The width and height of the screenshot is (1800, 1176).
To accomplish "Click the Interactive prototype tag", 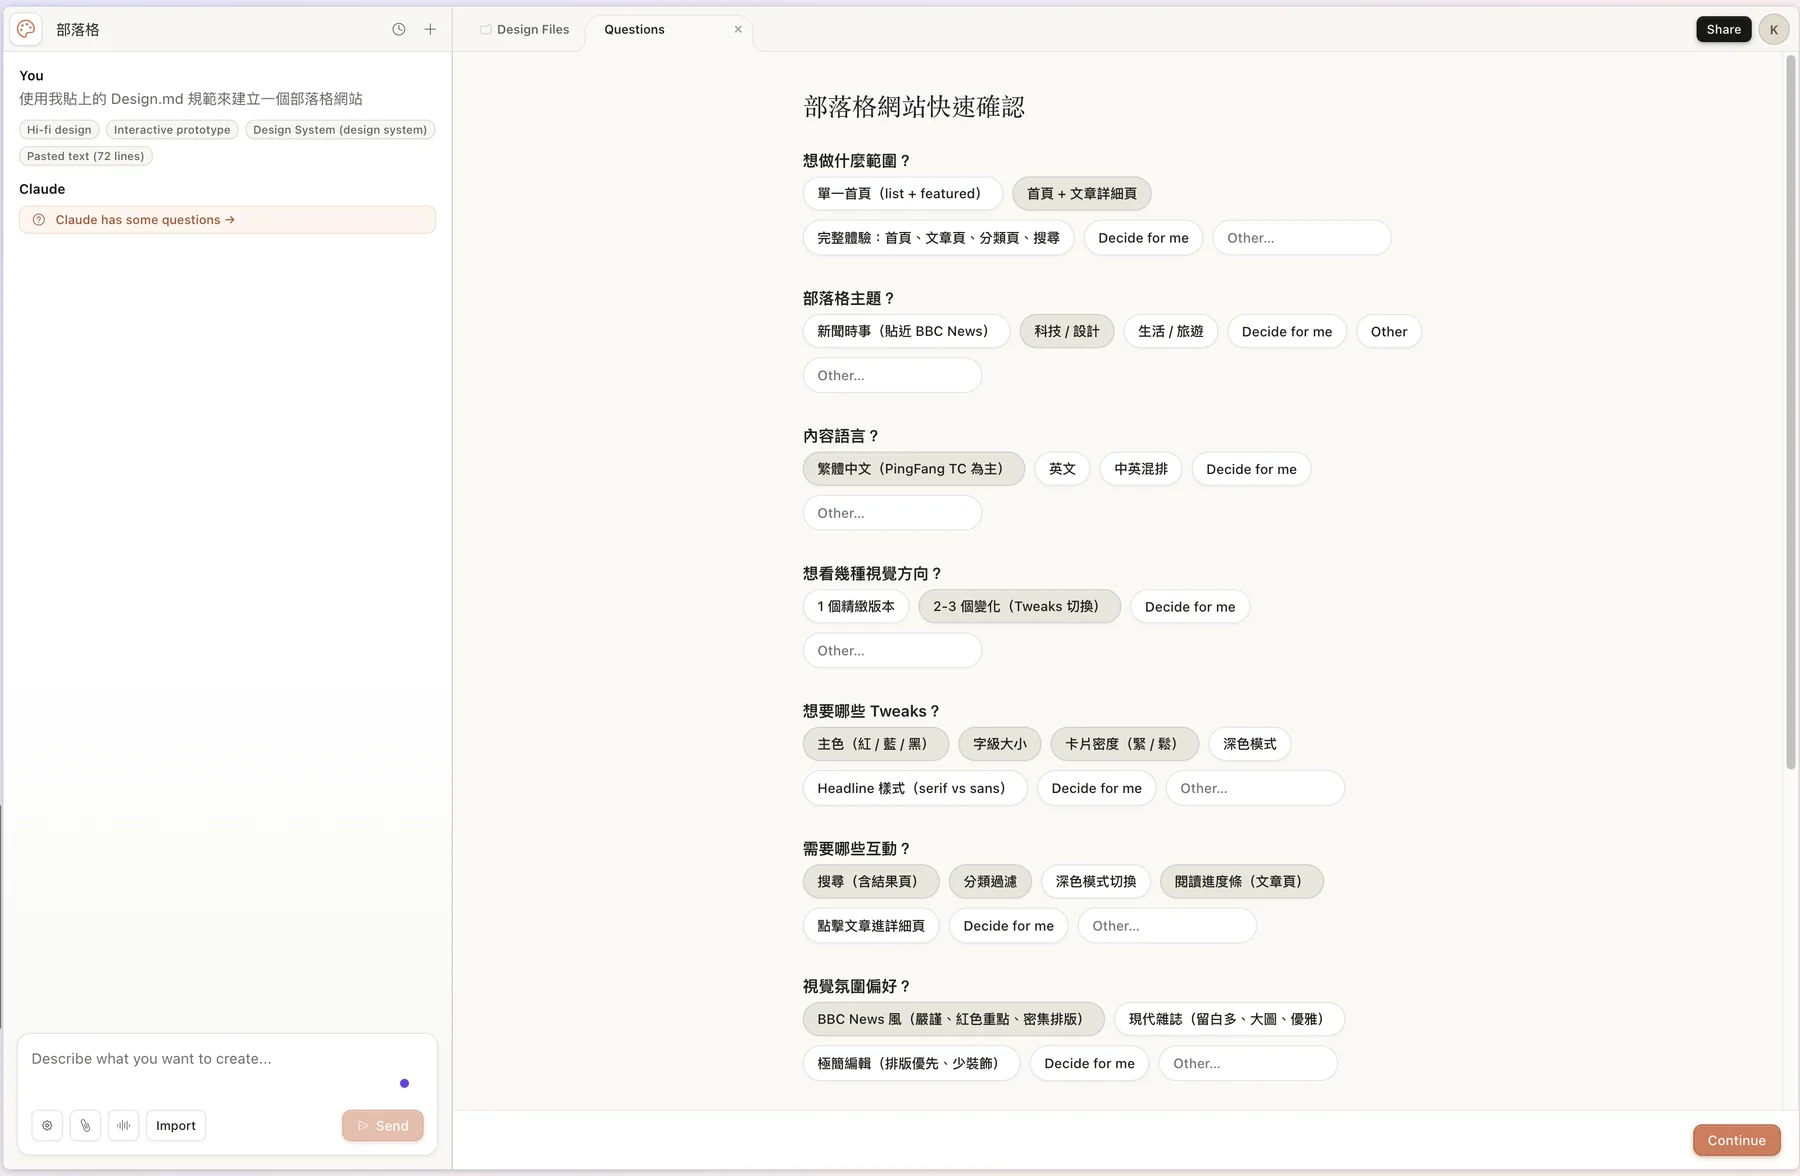I will [x=172, y=130].
